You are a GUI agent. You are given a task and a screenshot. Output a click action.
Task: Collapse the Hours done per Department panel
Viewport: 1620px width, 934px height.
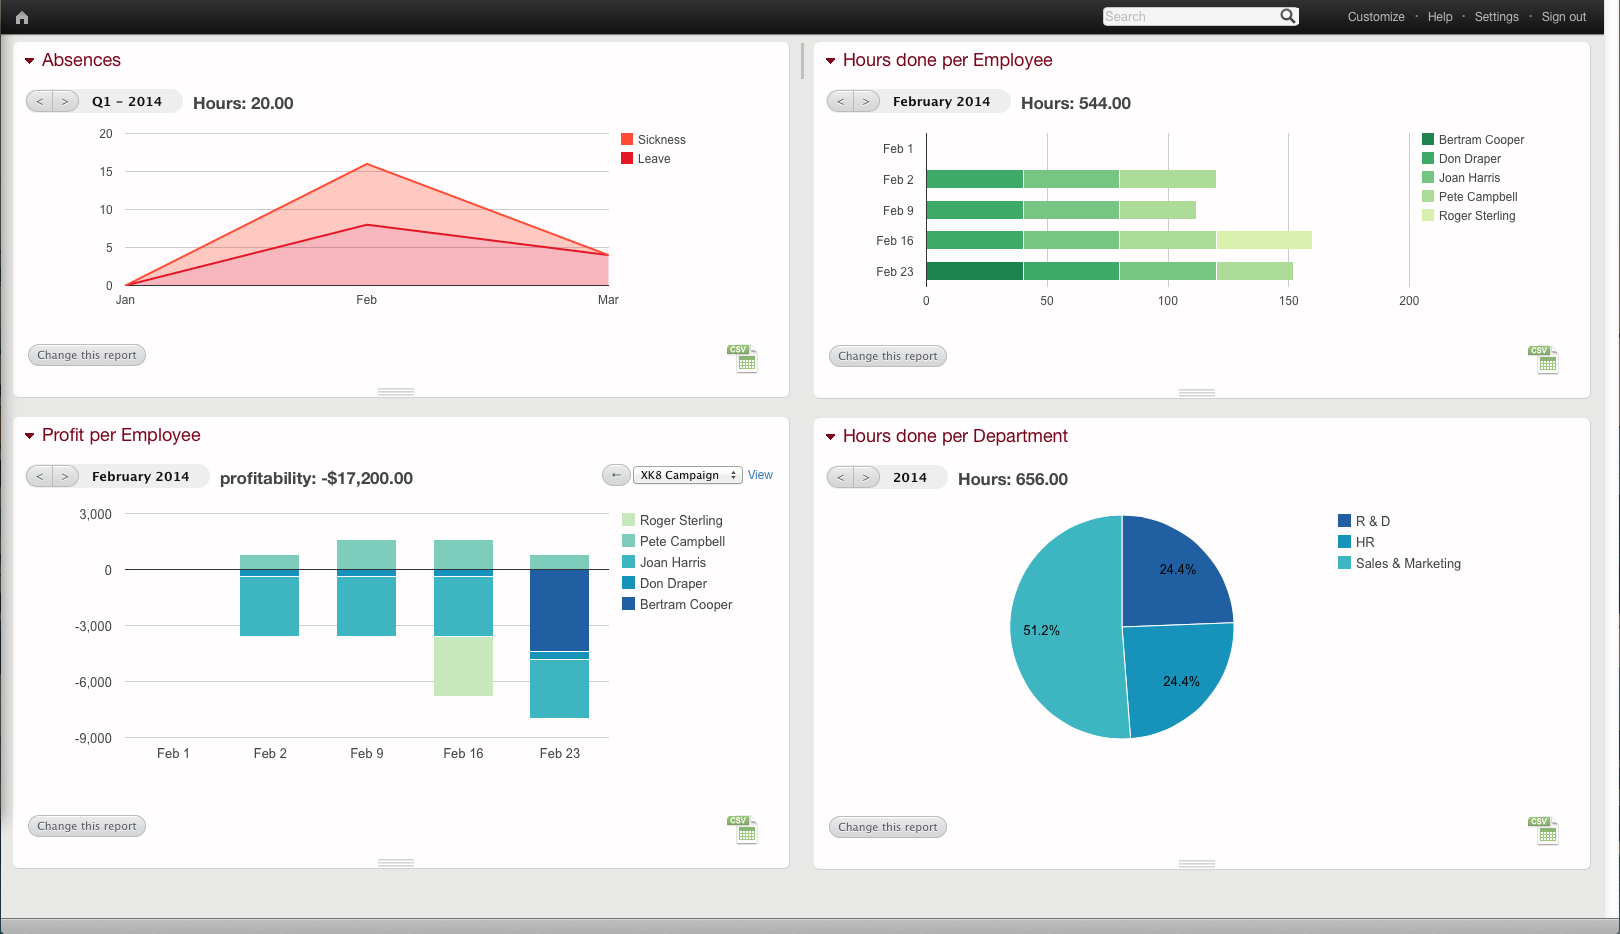click(831, 437)
